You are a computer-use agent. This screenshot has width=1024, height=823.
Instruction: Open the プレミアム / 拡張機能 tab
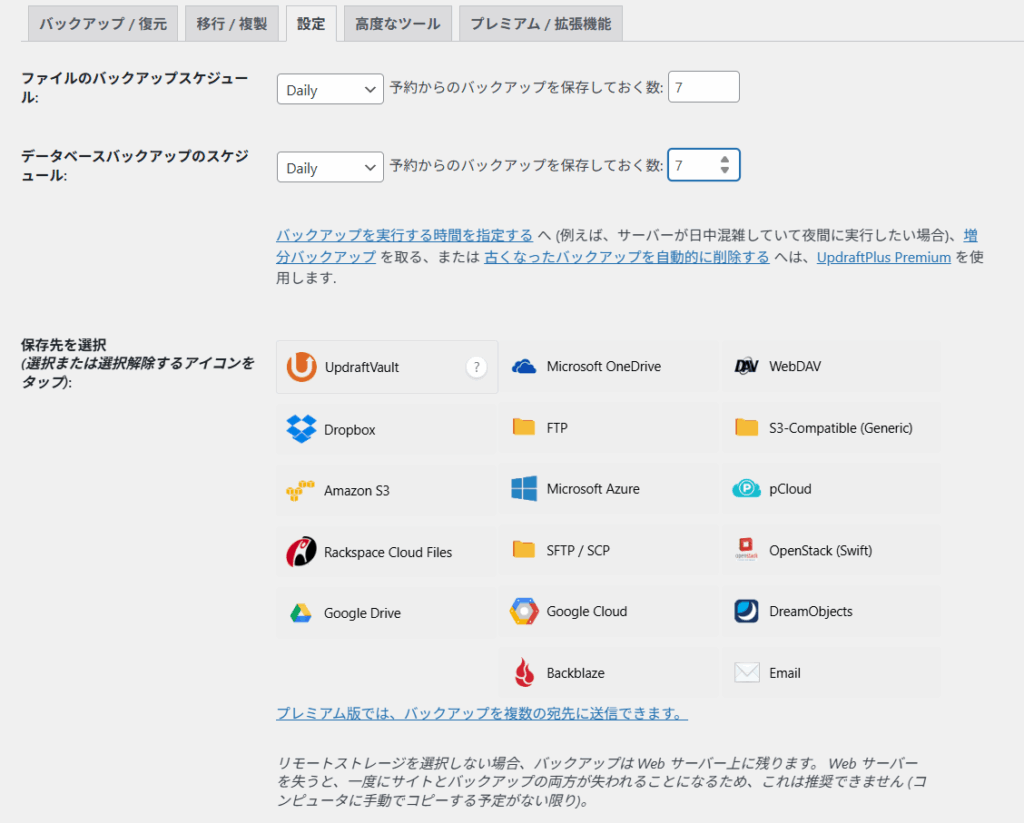540,24
